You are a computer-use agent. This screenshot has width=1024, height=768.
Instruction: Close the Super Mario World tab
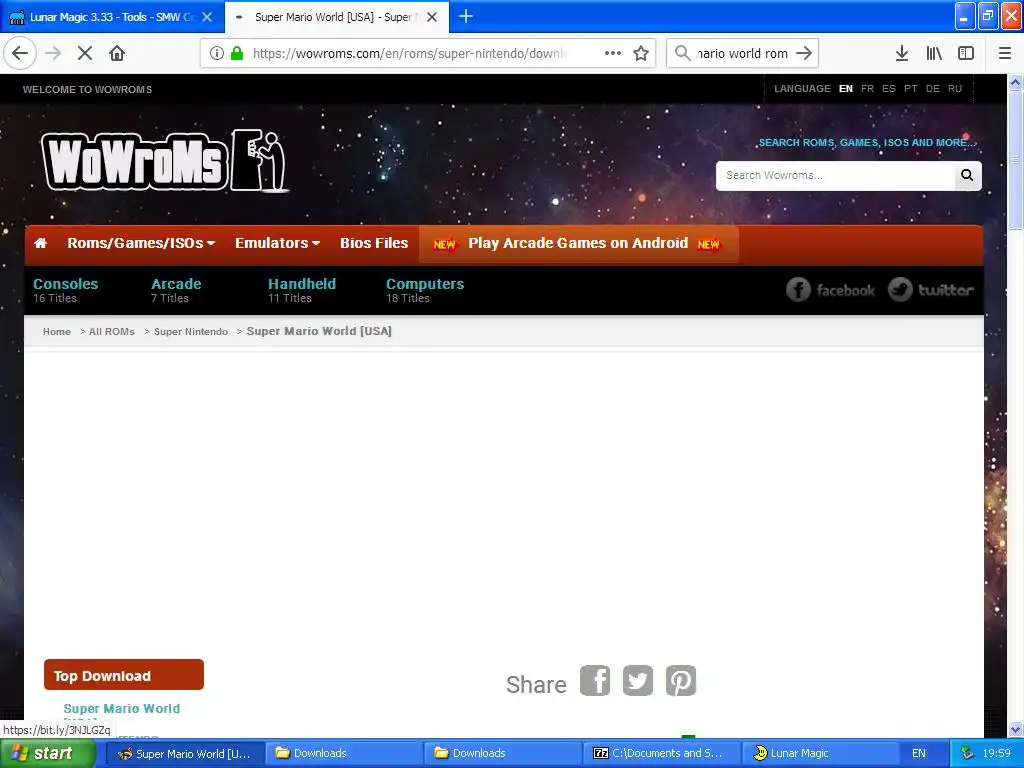click(x=432, y=17)
